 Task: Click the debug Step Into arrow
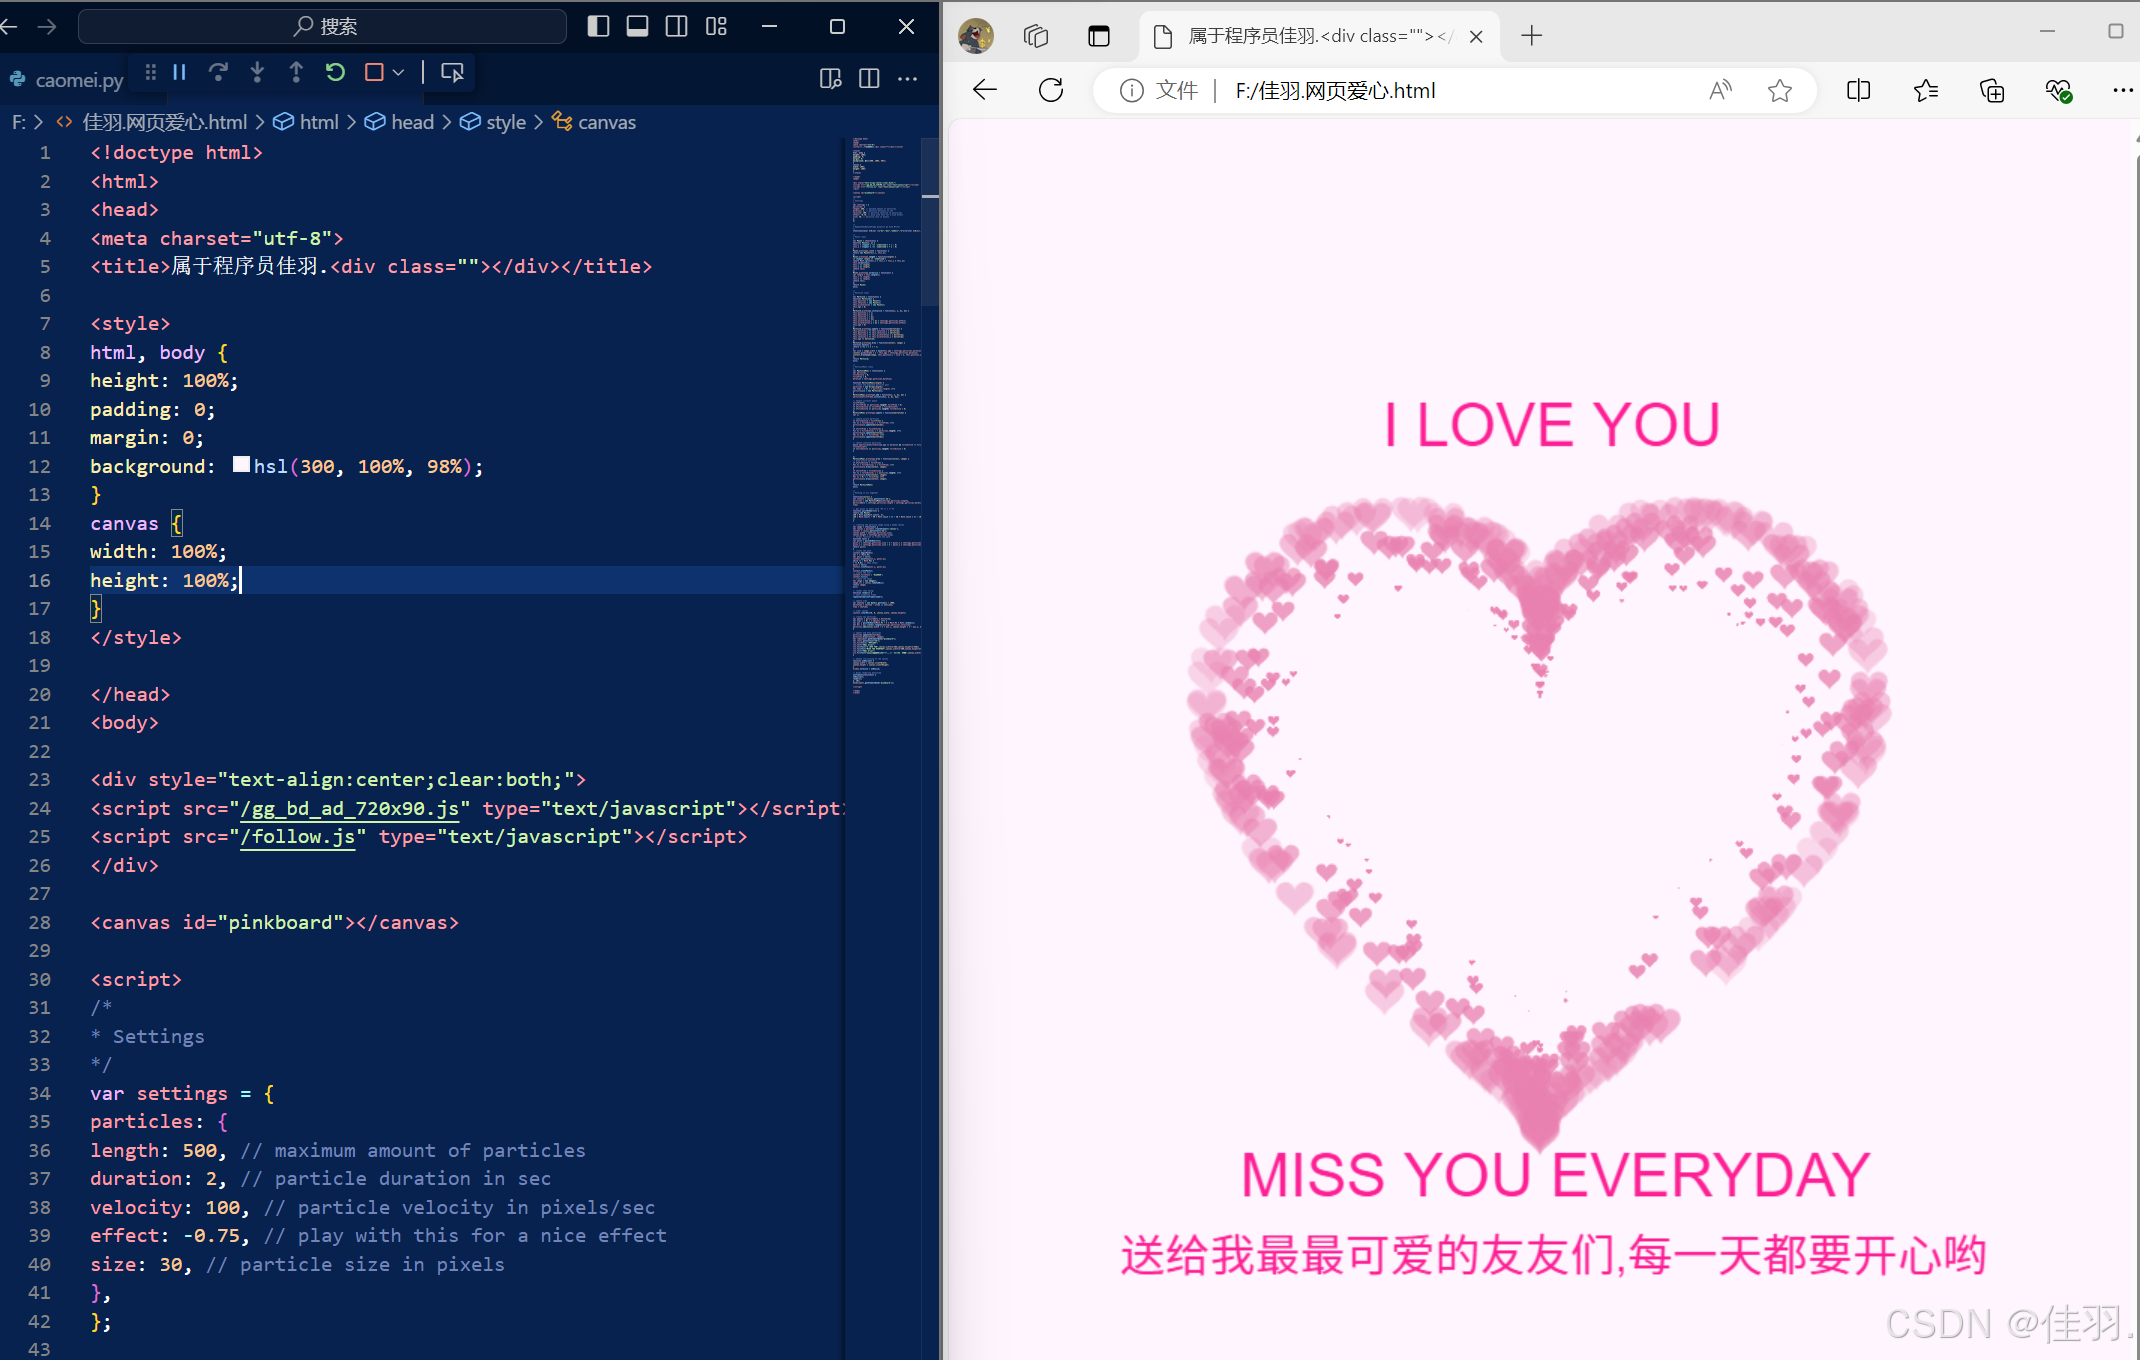[257, 72]
